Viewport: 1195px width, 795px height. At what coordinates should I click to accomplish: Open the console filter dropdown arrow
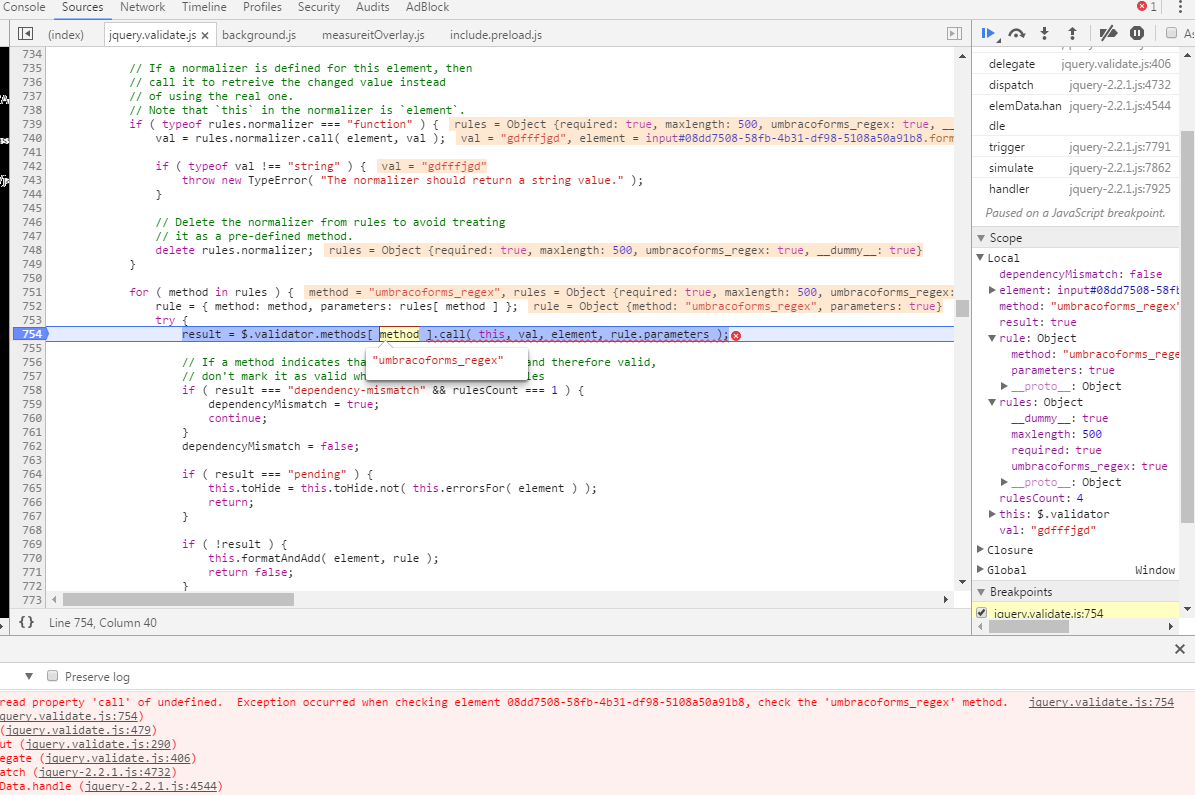coord(29,676)
